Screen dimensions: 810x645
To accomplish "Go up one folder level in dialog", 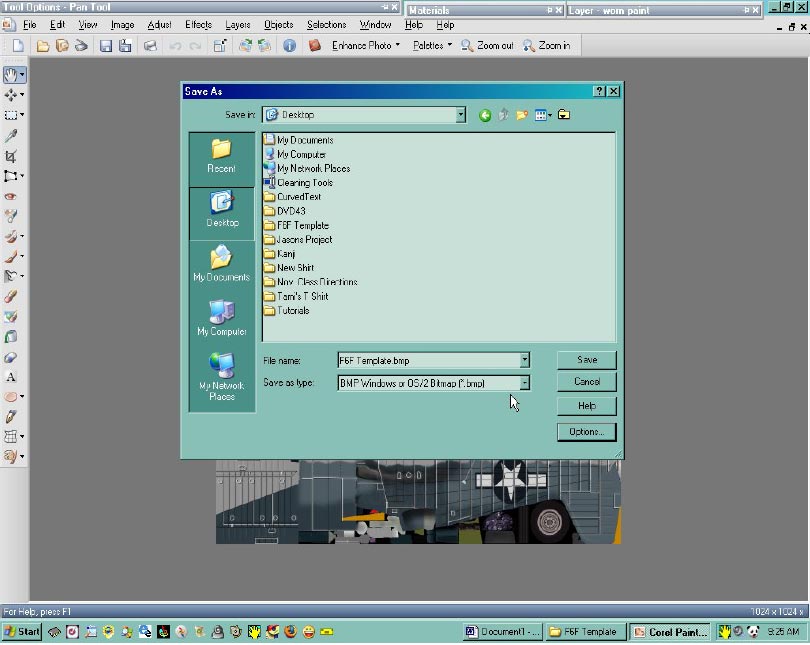I will pyautogui.click(x=503, y=115).
